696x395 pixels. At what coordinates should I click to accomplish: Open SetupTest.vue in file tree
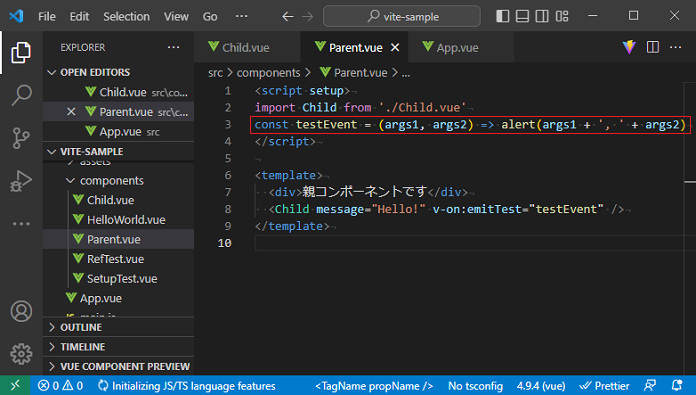tap(119, 279)
